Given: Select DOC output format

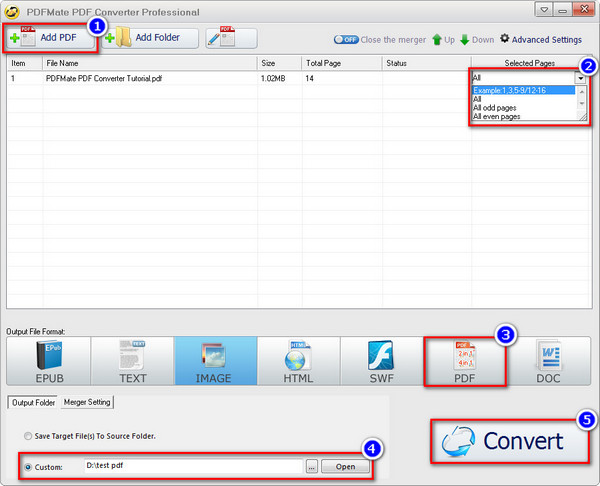Looking at the screenshot, I should 548,361.
